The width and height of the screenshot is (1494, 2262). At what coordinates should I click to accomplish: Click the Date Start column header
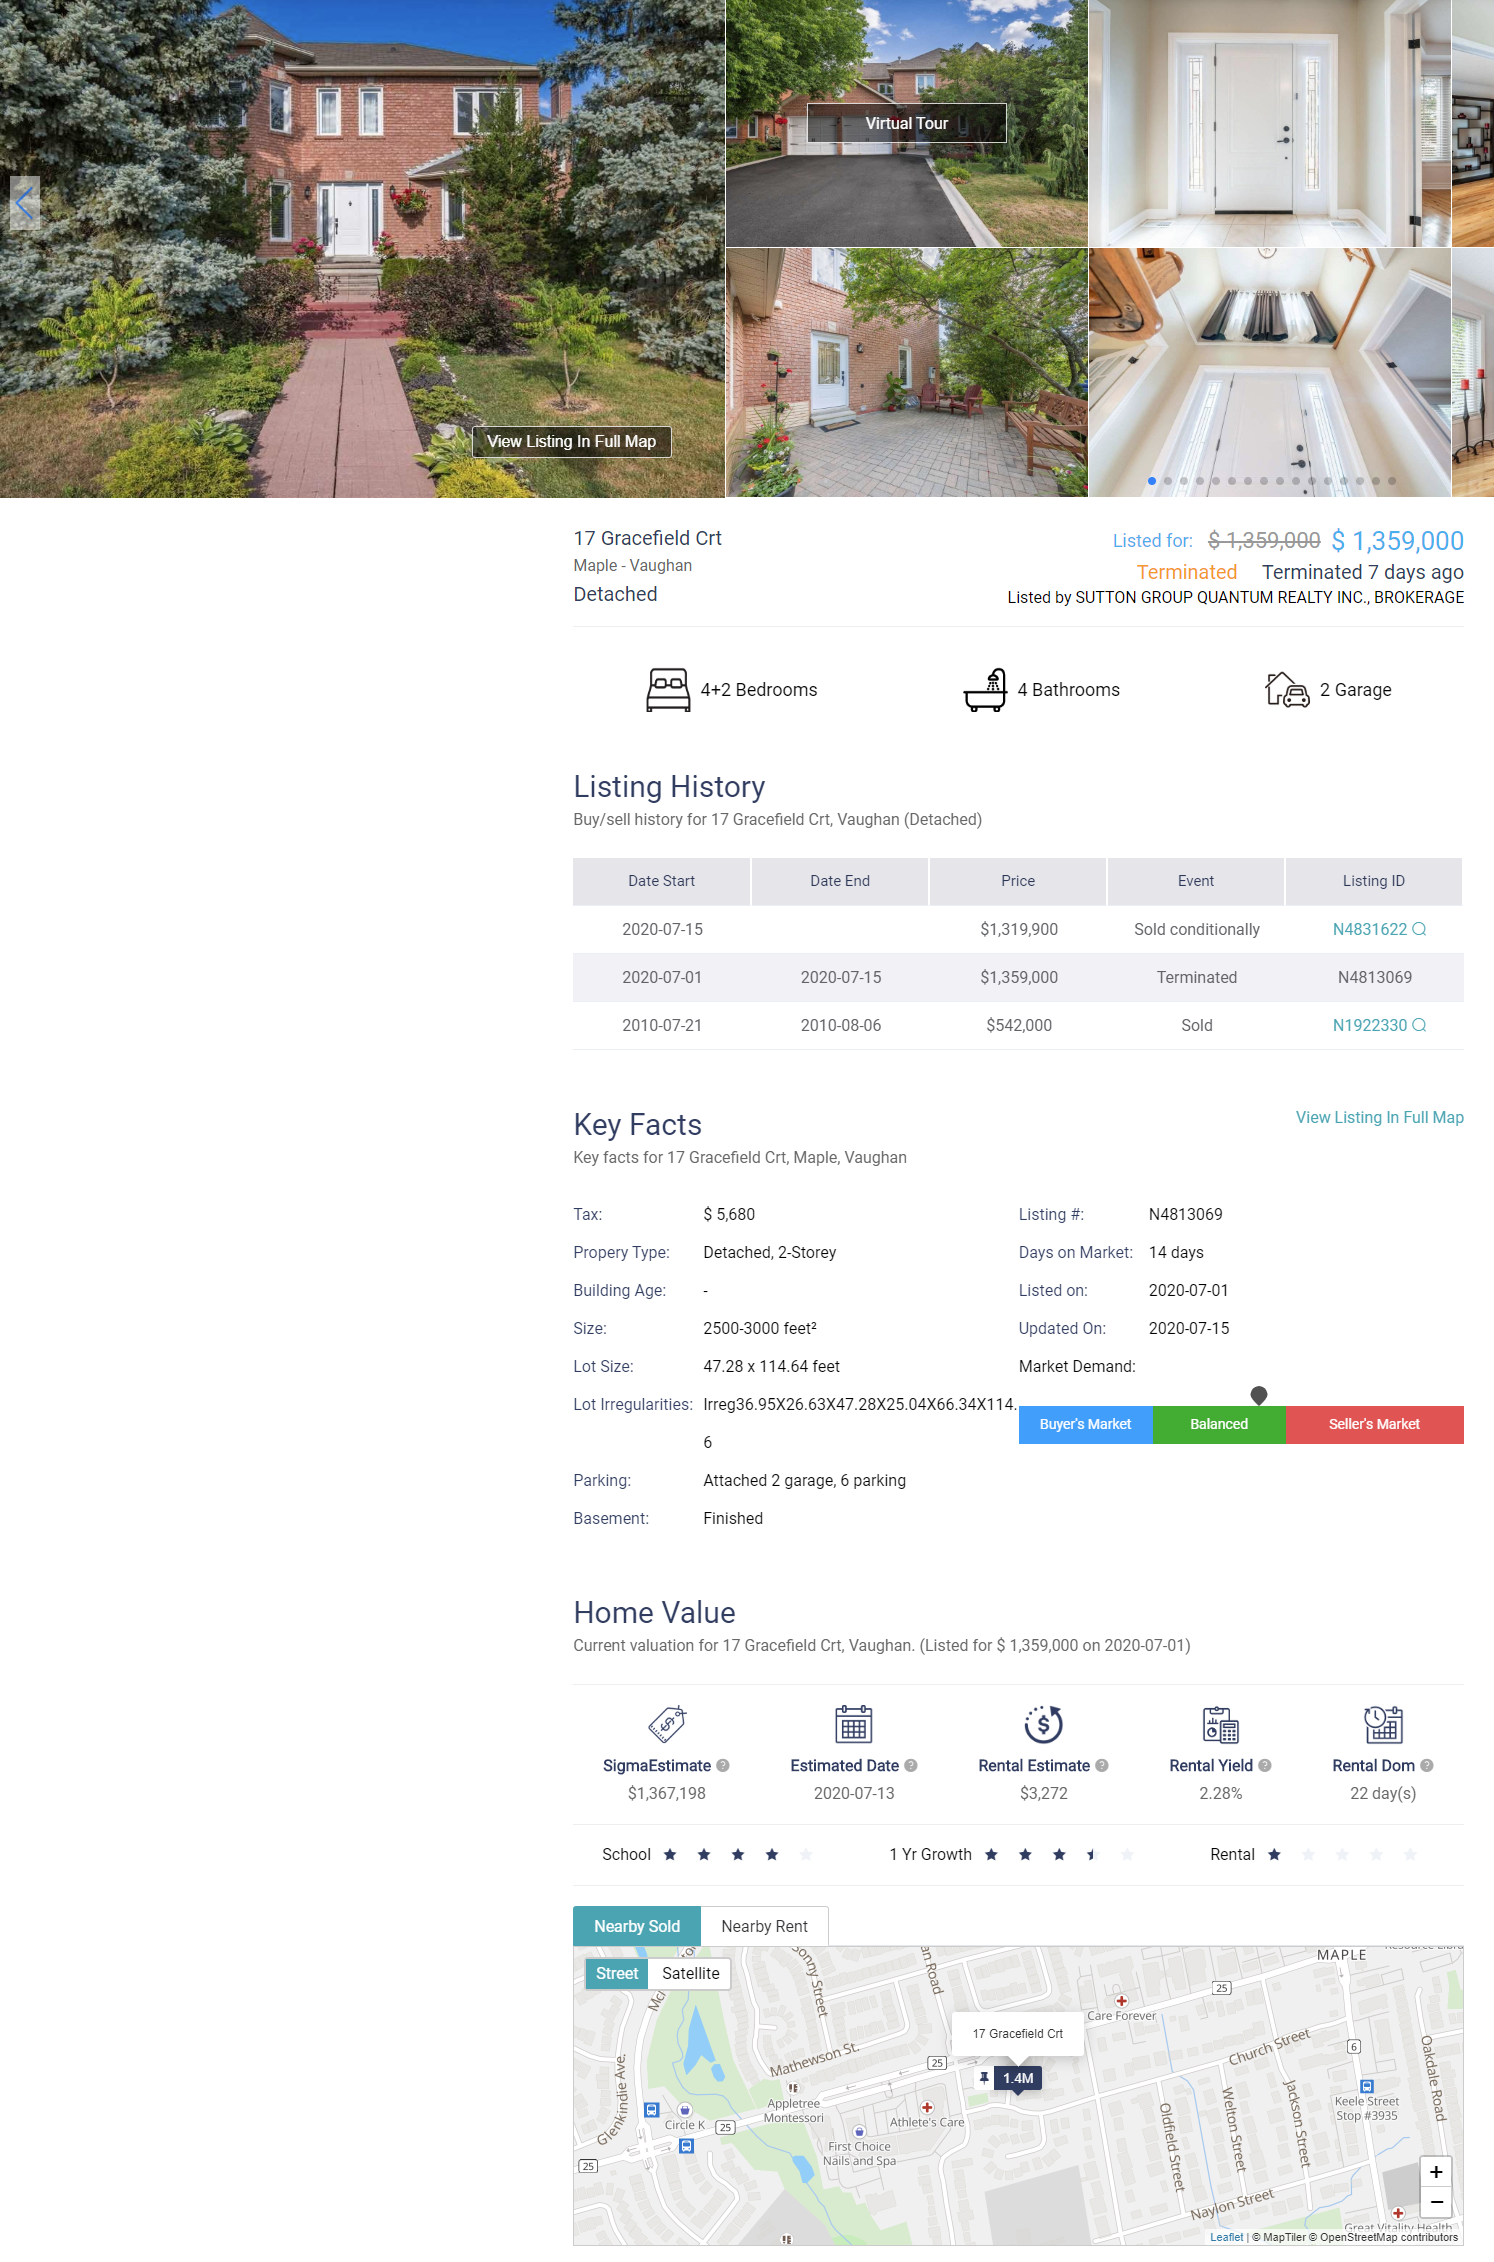[x=661, y=881]
